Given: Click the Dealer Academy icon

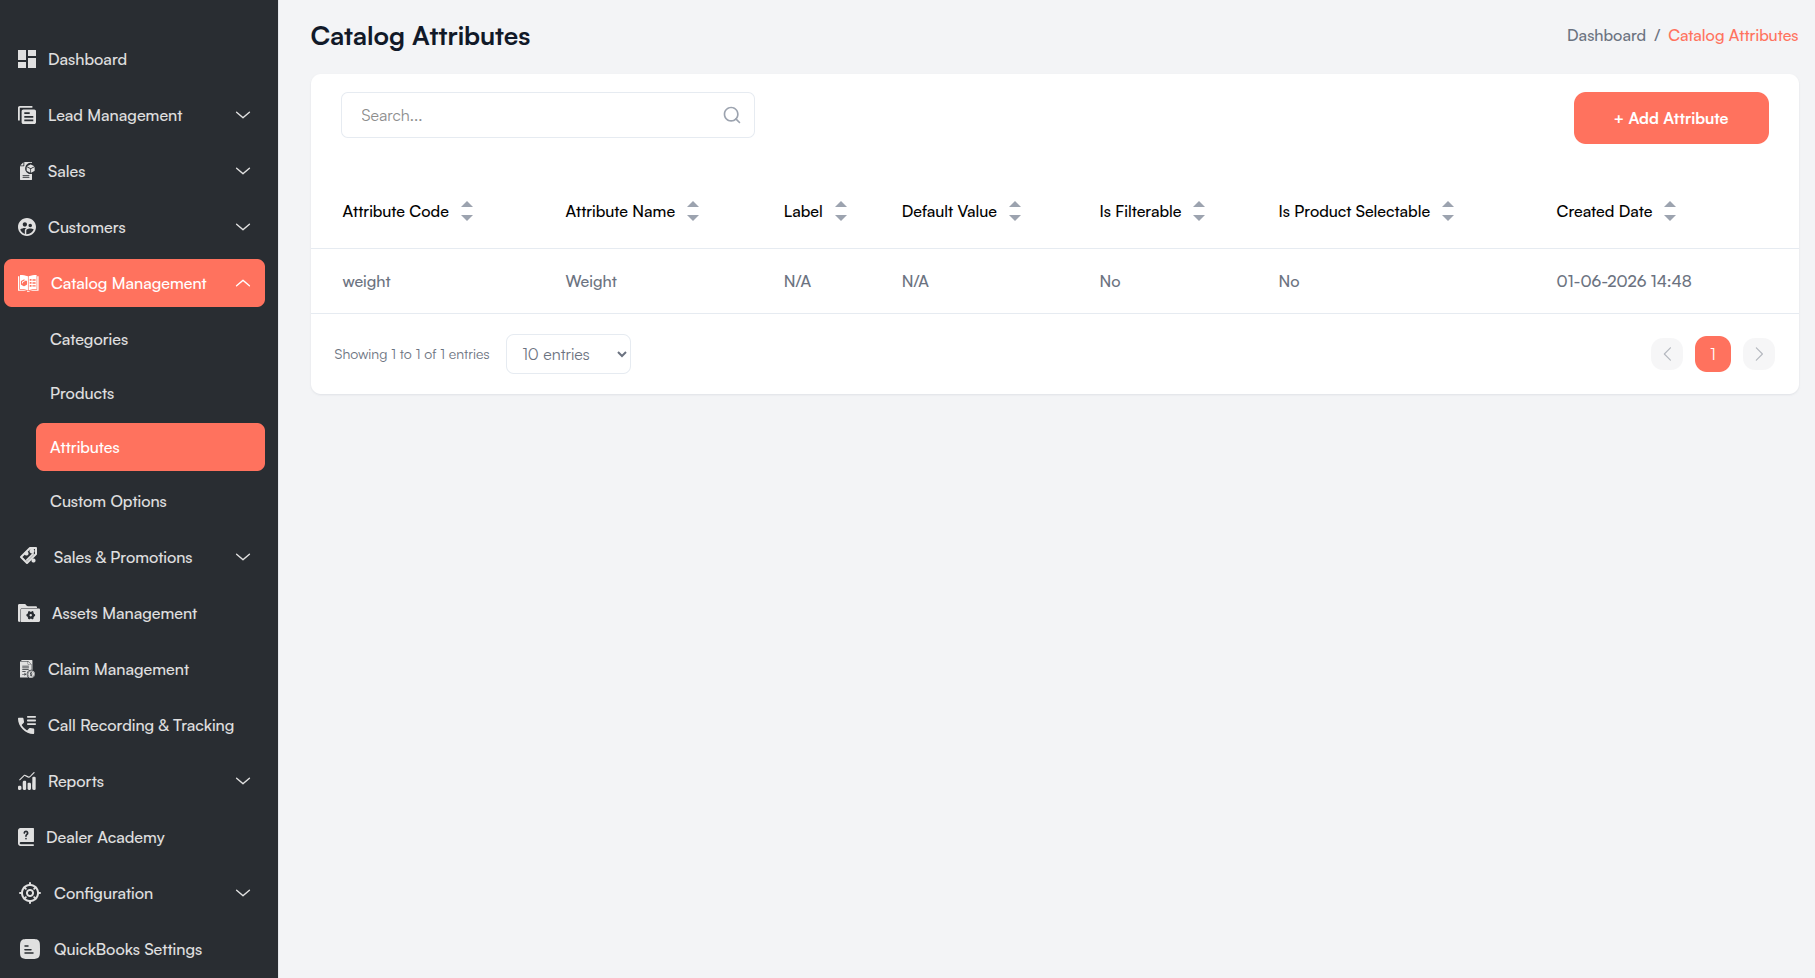Looking at the screenshot, I should tap(26, 837).
